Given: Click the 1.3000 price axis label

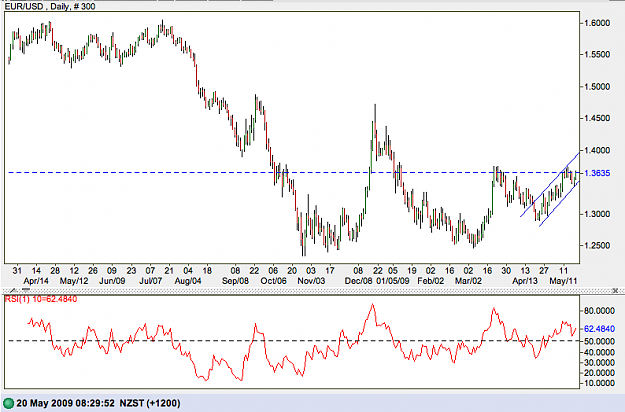Looking at the screenshot, I should point(597,214).
